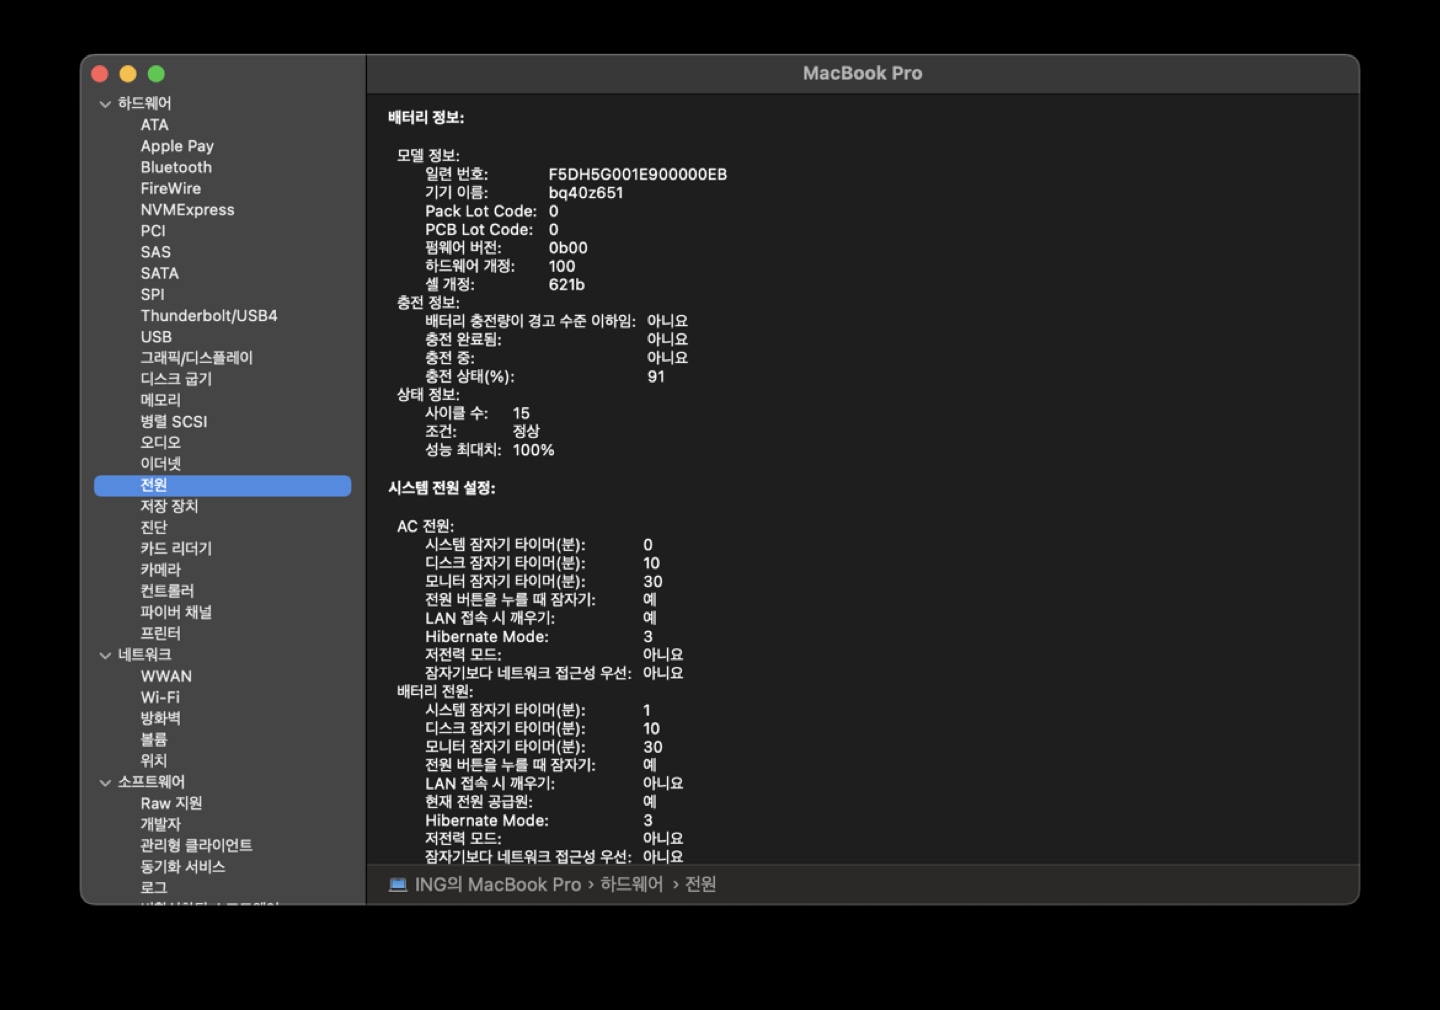Select 병렬 SCSI in the sidebar
Image resolution: width=1440 pixels, height=1010 pixels.
tap(173, 421)
